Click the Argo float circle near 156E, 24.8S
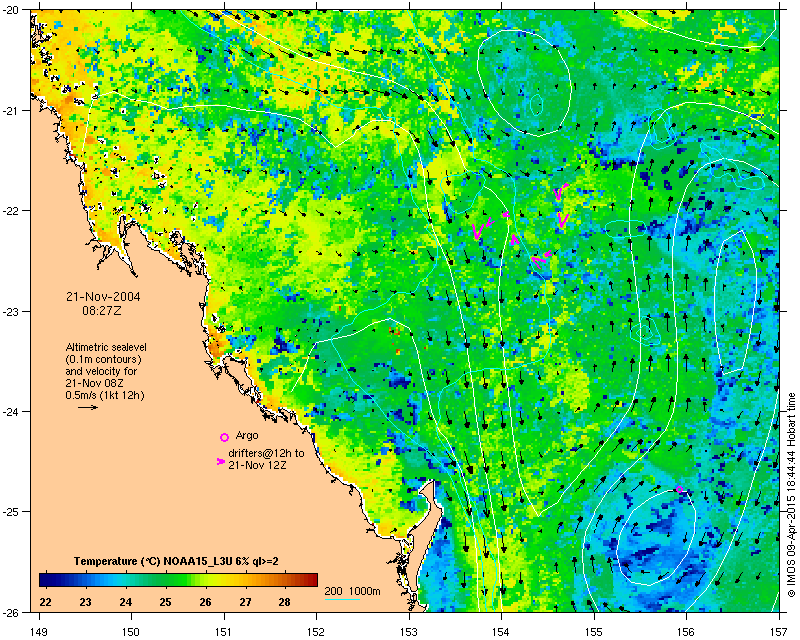 pos(679,489)
